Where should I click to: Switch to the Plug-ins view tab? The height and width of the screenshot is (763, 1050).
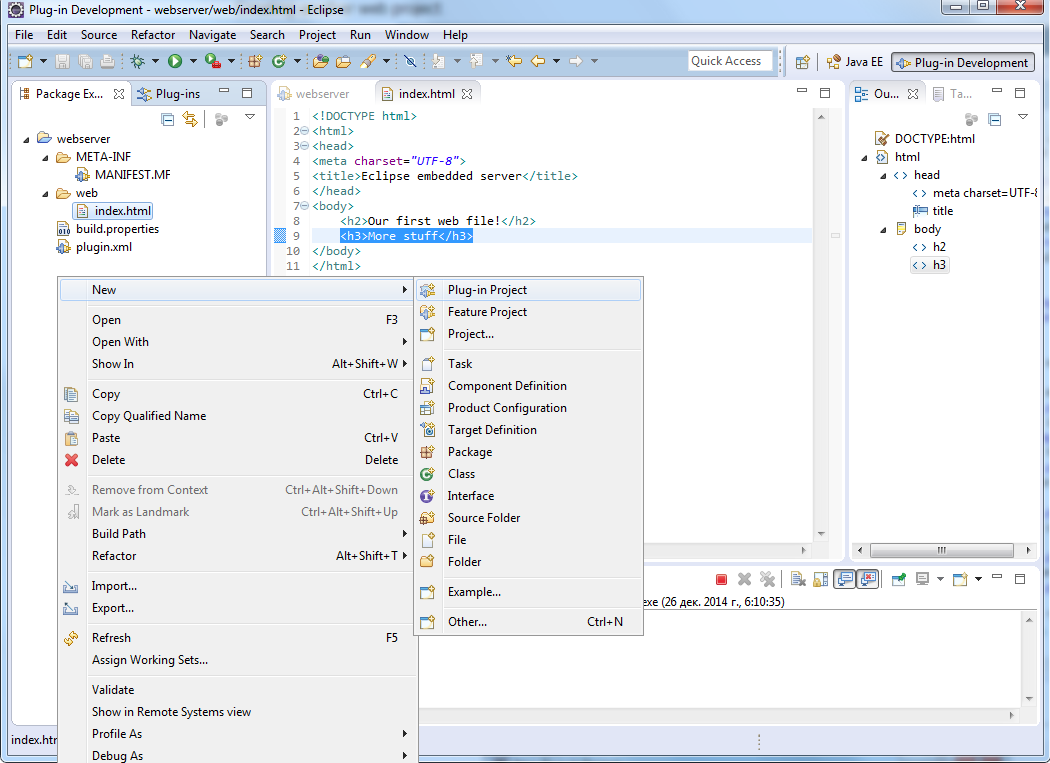tap(170, 94)
